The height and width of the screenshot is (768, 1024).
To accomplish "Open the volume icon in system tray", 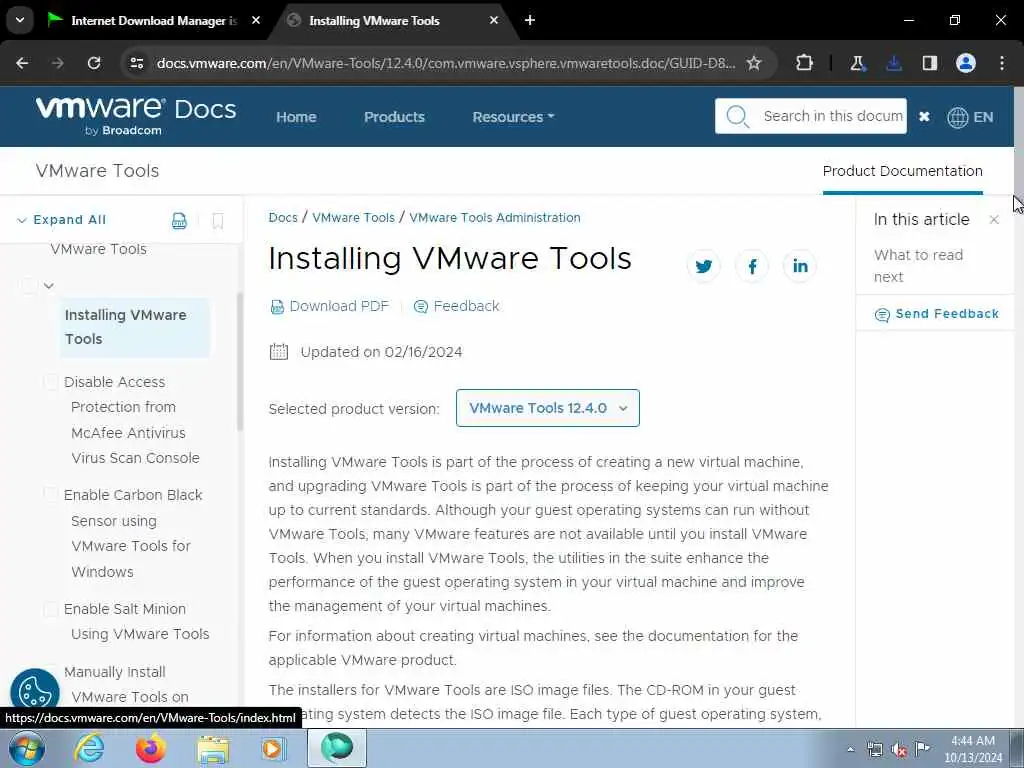I will pos(899,750).
